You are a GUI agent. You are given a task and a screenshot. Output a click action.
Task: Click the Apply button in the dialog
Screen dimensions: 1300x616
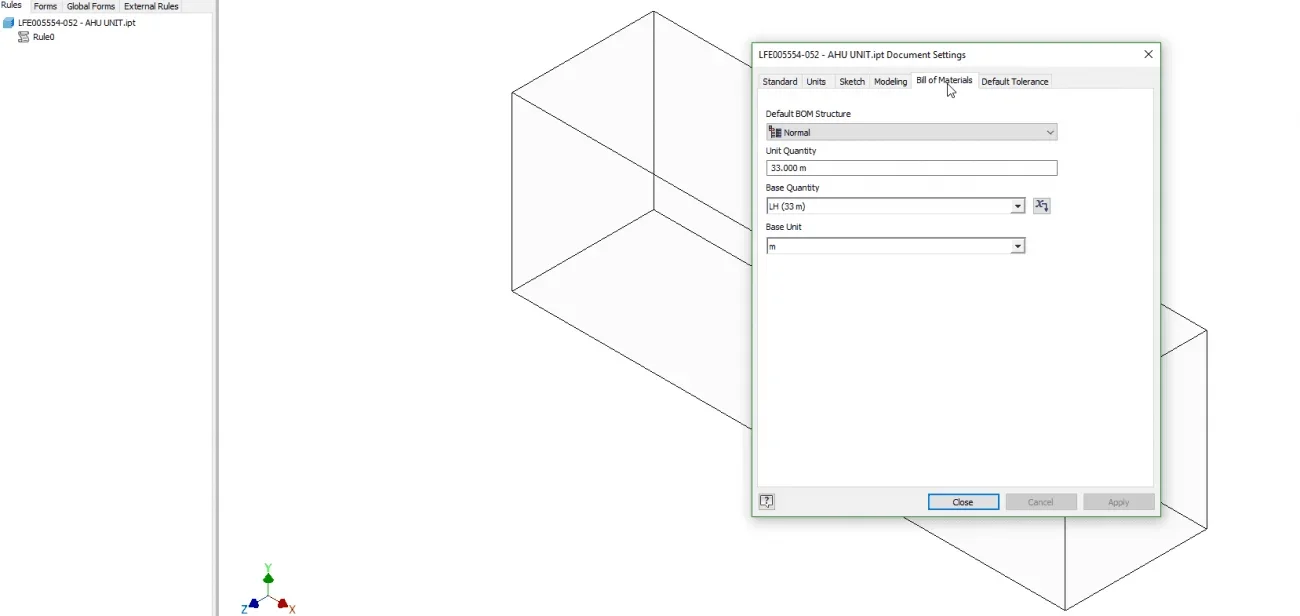(1119, 502)
